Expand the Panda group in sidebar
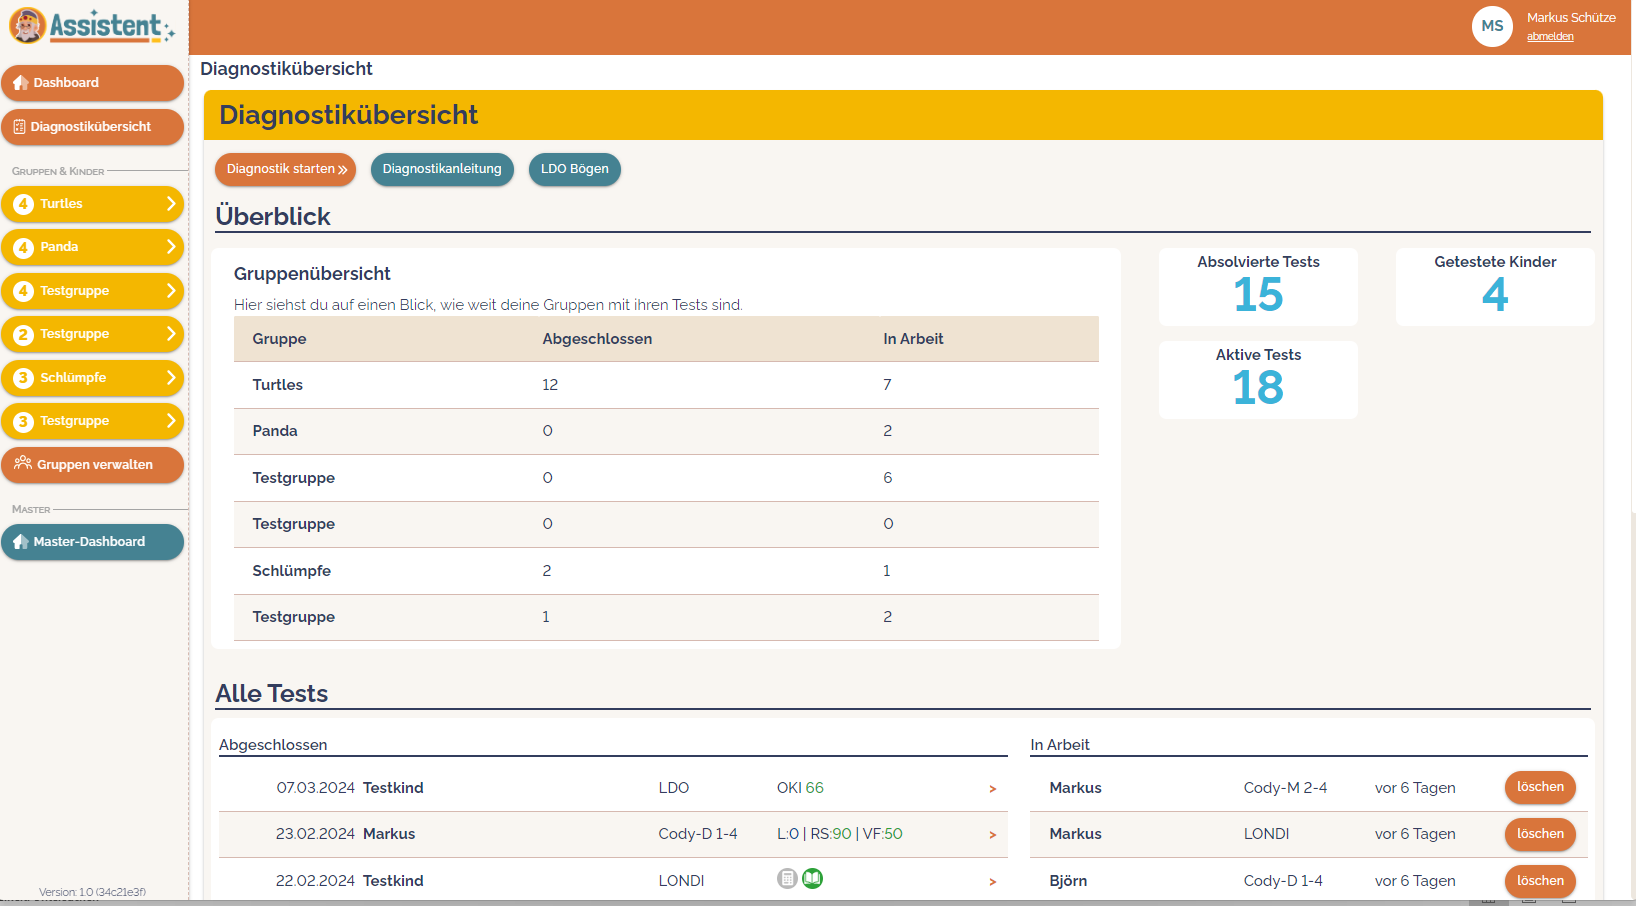The image size is (1636, 906). pyautogui.click(x=171, y=247)
